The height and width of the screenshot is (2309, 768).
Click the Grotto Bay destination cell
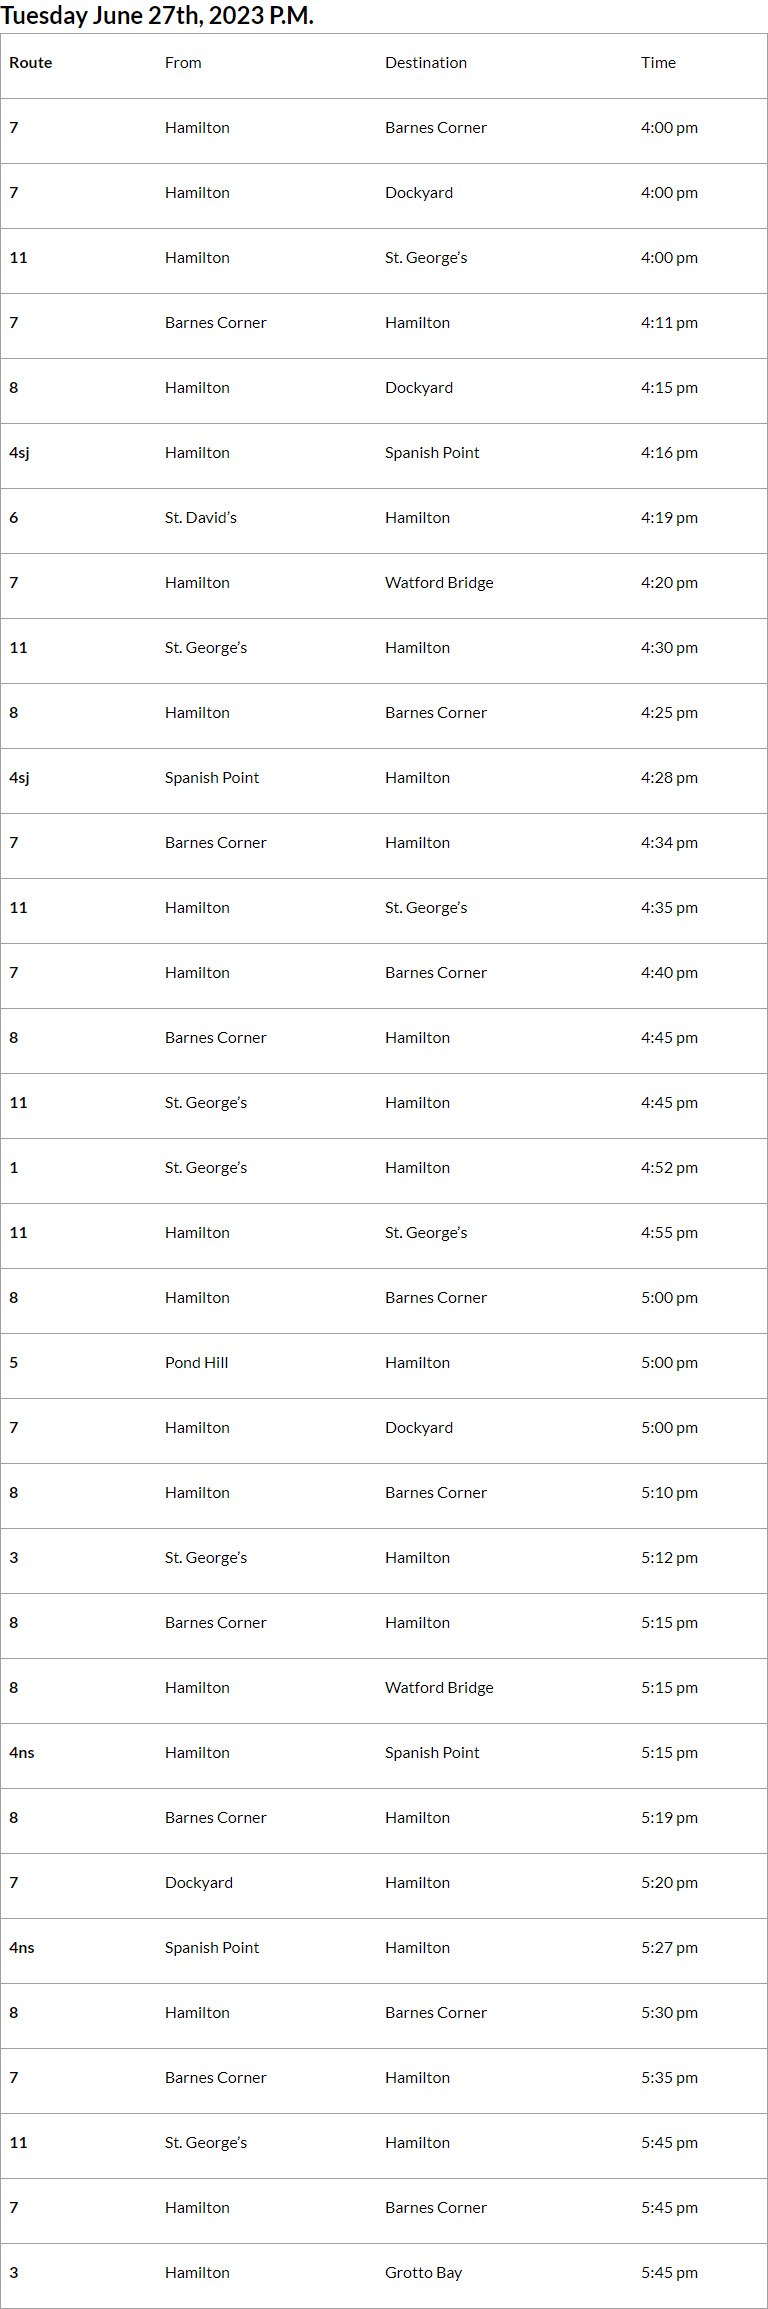point(424,2273)
